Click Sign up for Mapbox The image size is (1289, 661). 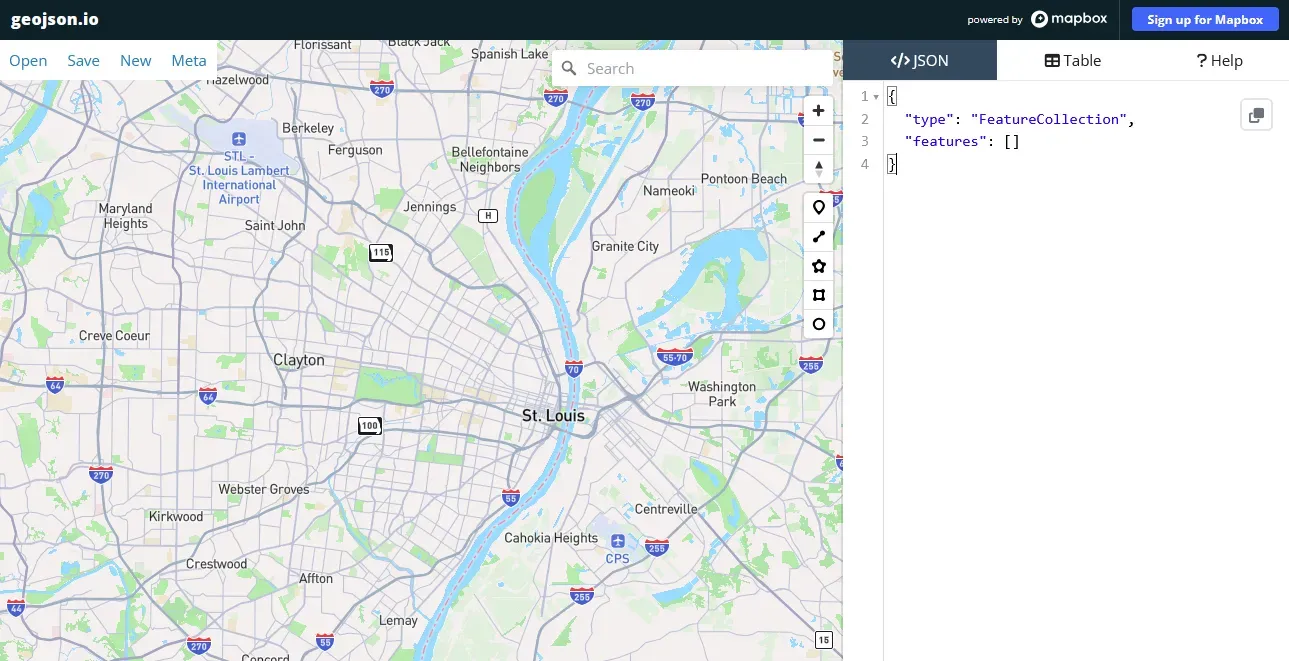1204,19
